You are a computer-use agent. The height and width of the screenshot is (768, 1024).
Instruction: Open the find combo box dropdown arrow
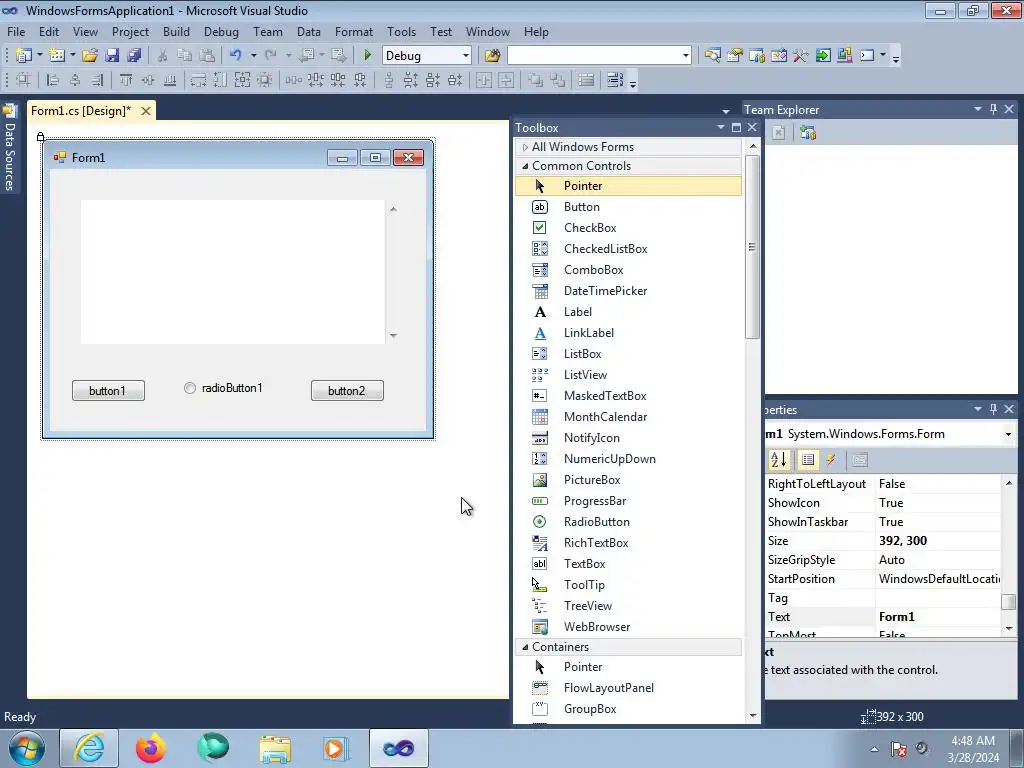685,56
